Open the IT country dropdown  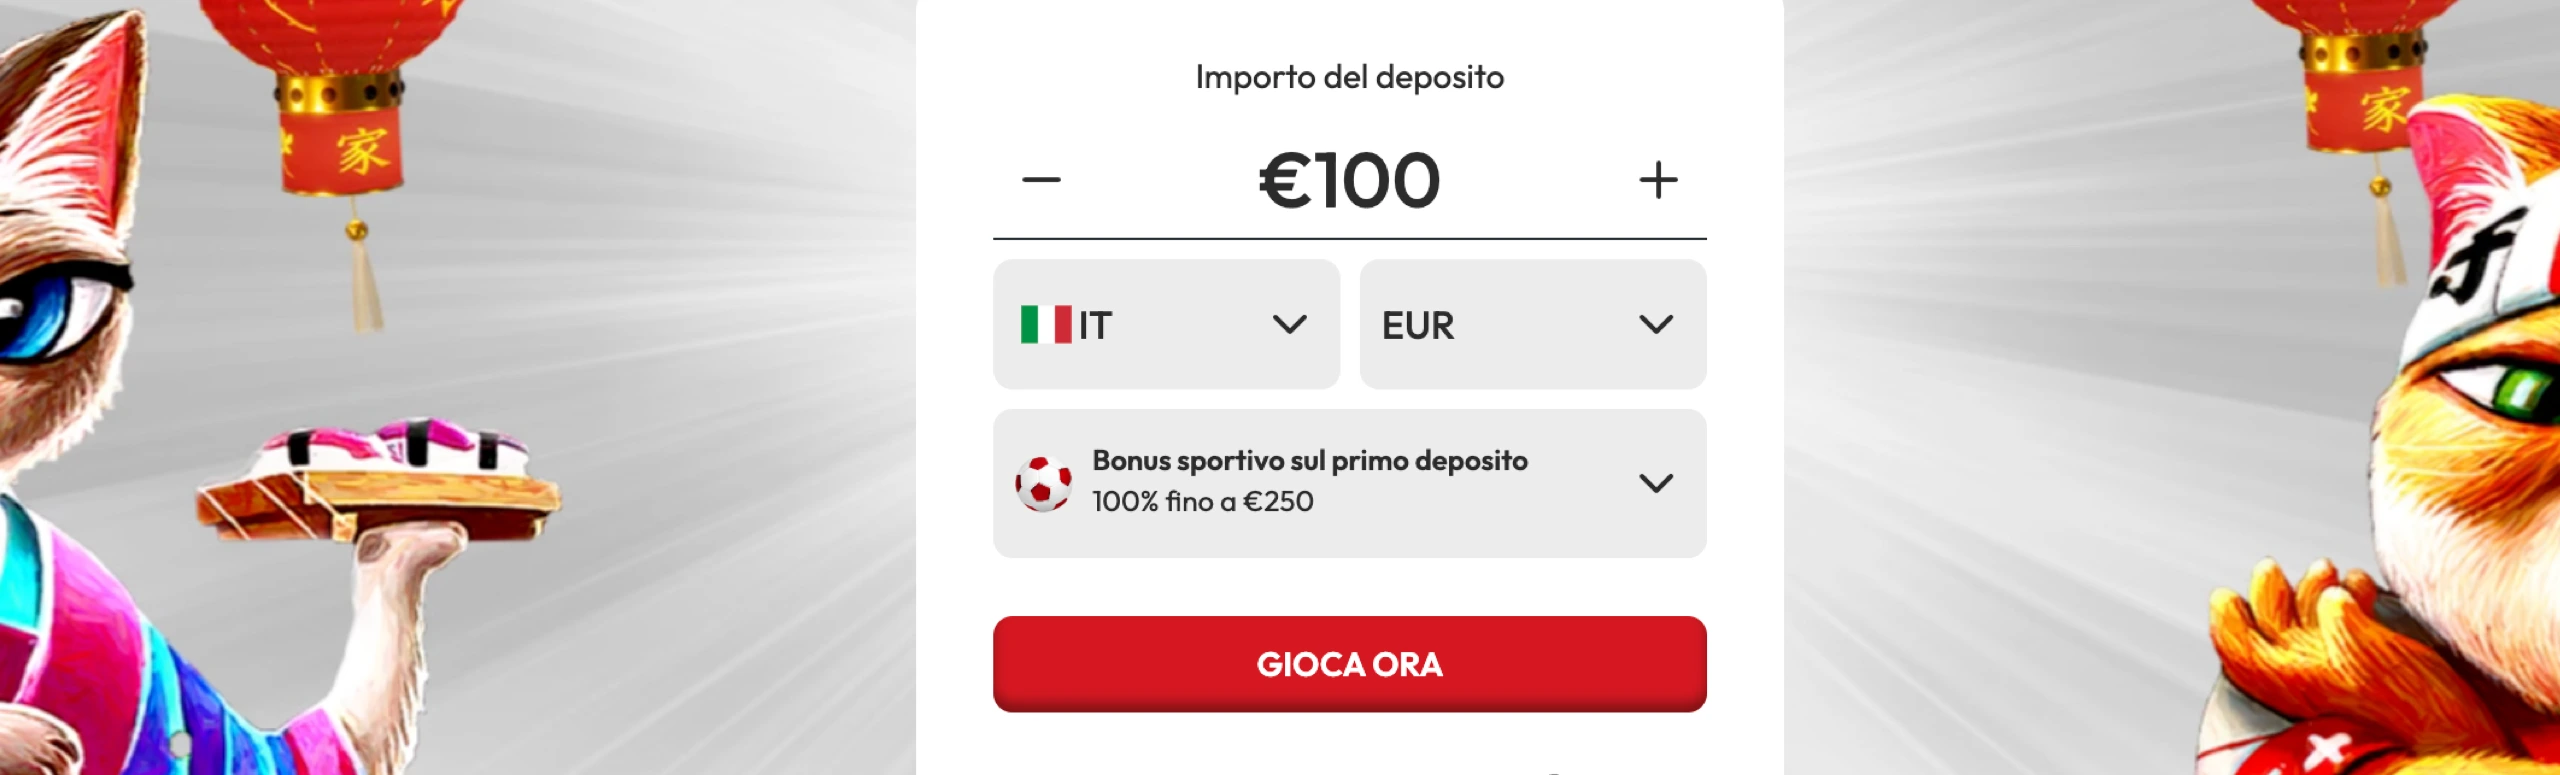(x=1165, y=325)
